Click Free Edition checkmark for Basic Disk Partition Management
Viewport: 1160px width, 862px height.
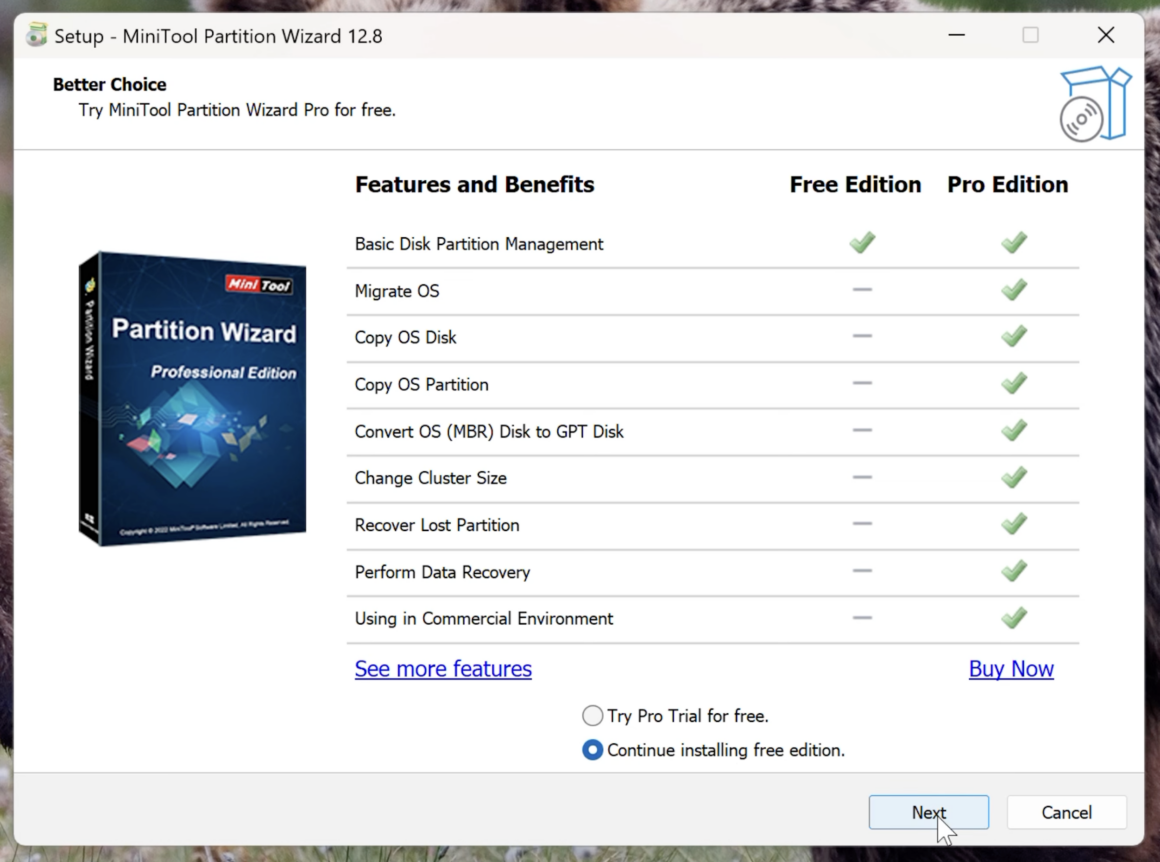pos(863,243)
